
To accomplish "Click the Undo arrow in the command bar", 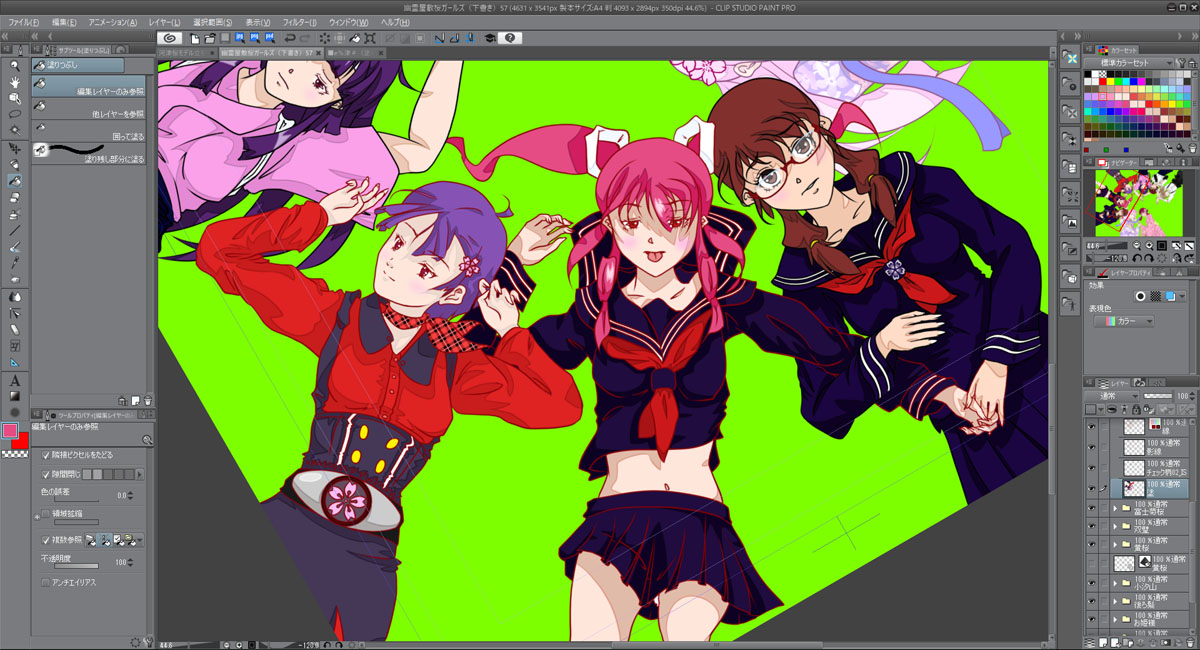I will coord(289,38).
